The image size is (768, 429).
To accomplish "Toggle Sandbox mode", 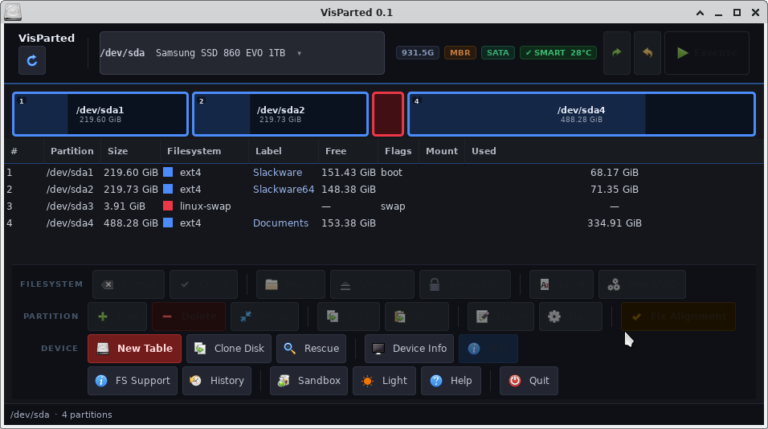I will point(309,381).
